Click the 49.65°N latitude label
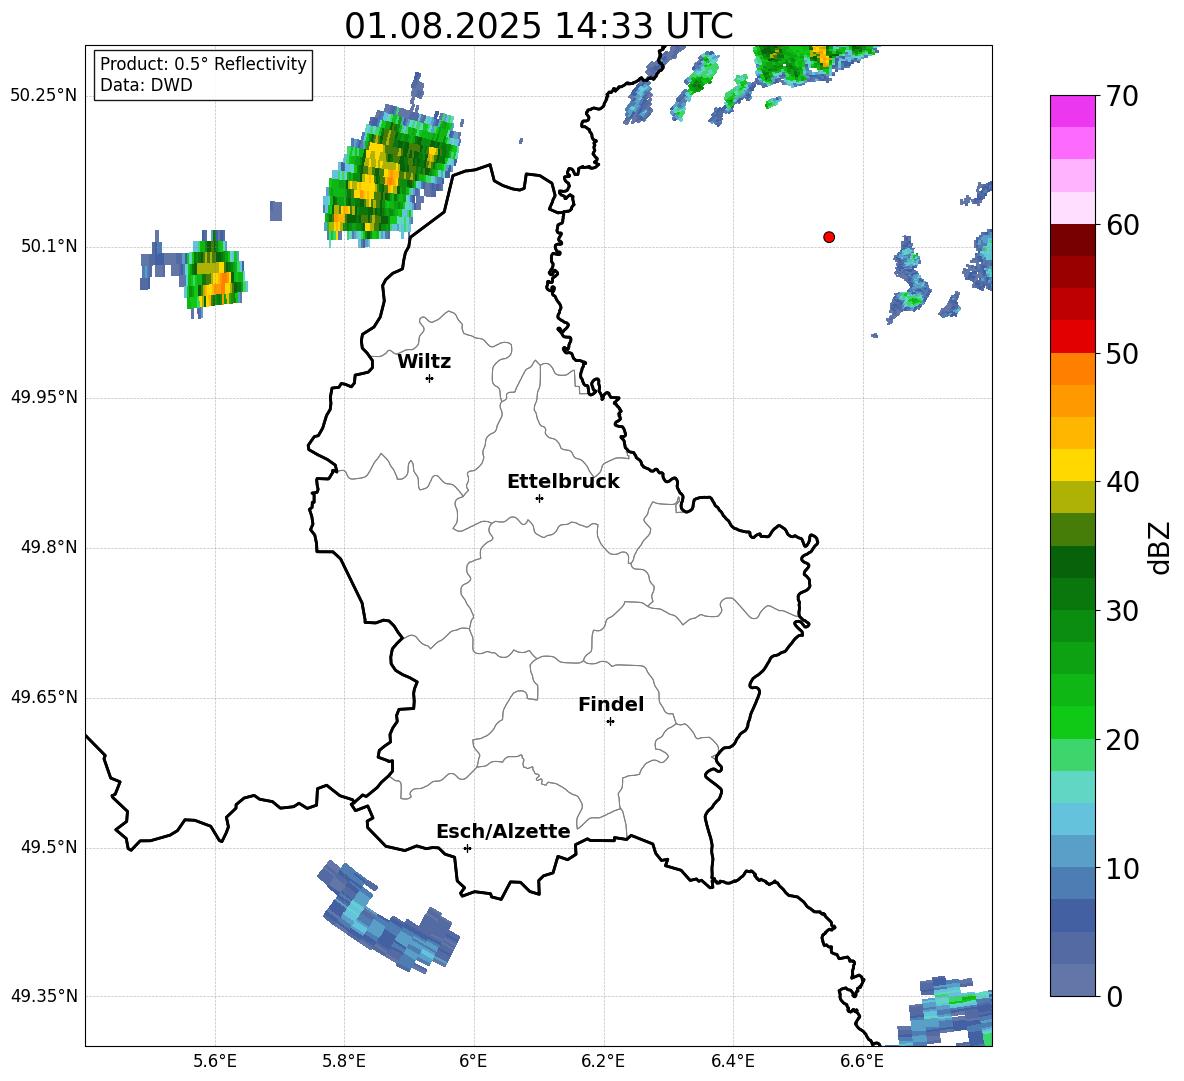 pos(44,697)
